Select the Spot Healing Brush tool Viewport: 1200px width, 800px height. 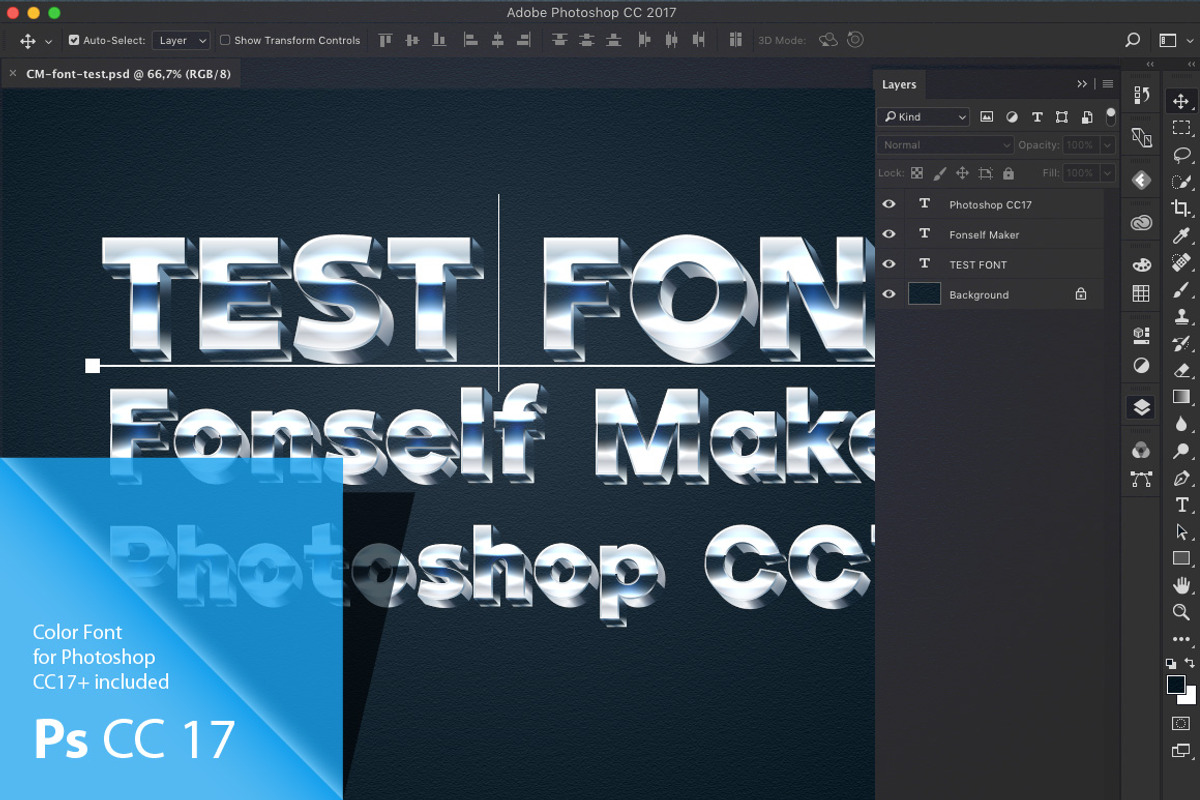click(1181, 263)
